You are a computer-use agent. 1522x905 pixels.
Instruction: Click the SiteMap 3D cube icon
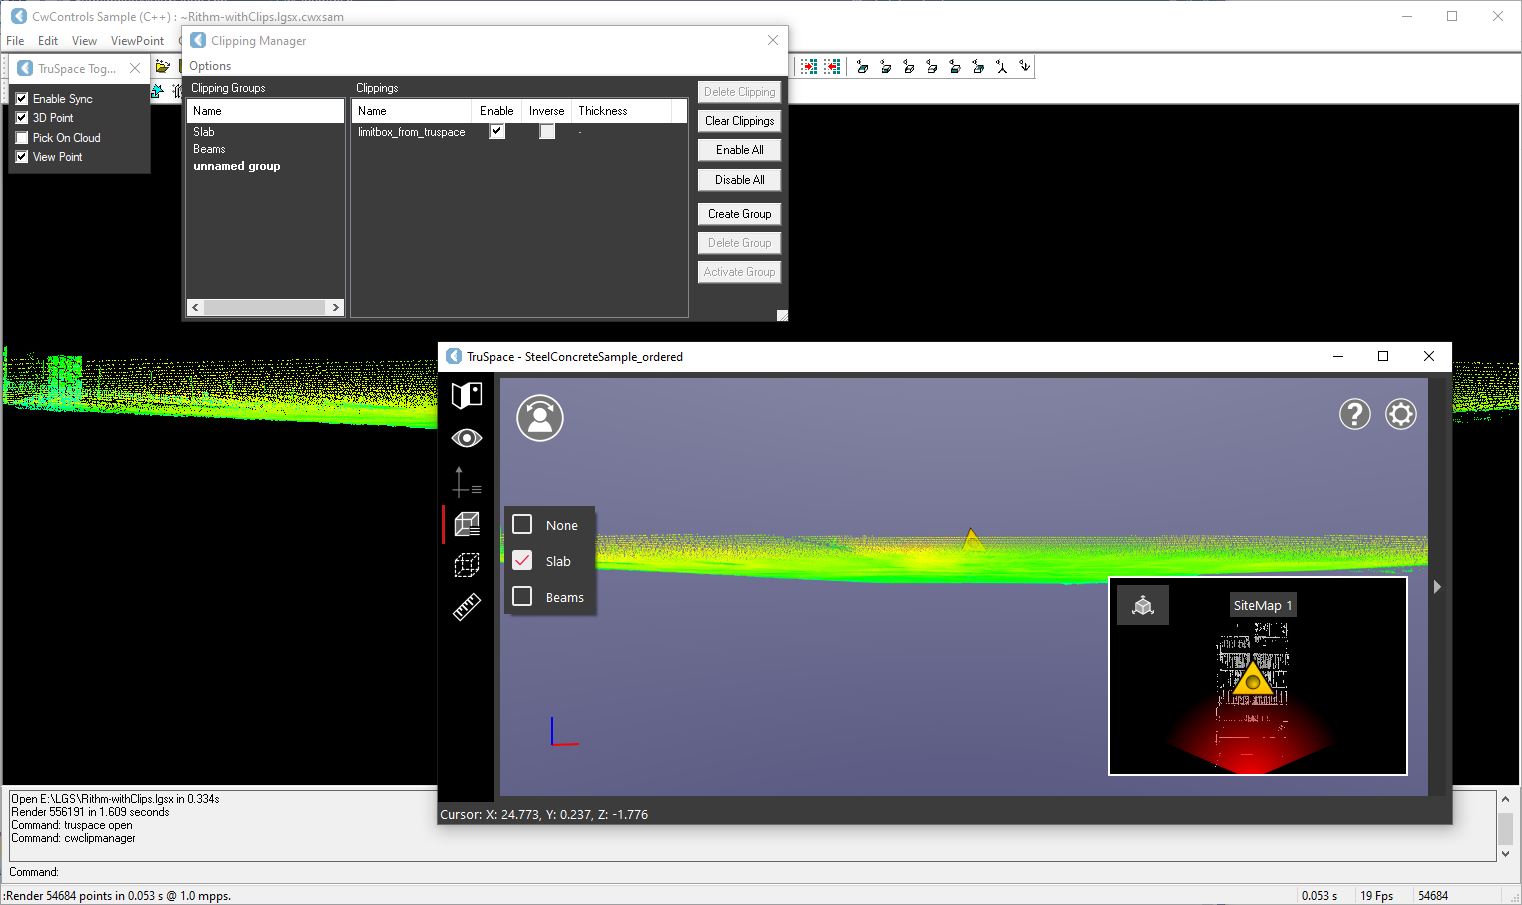(x=1142, y=605)
